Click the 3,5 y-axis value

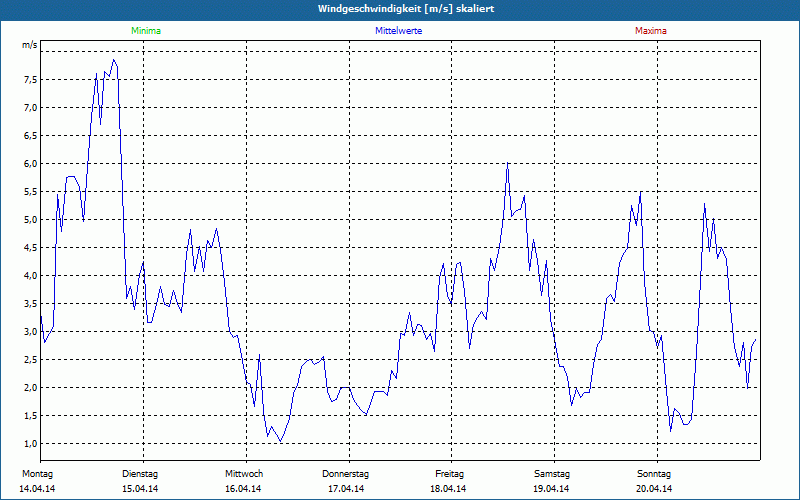click(30, 304)
